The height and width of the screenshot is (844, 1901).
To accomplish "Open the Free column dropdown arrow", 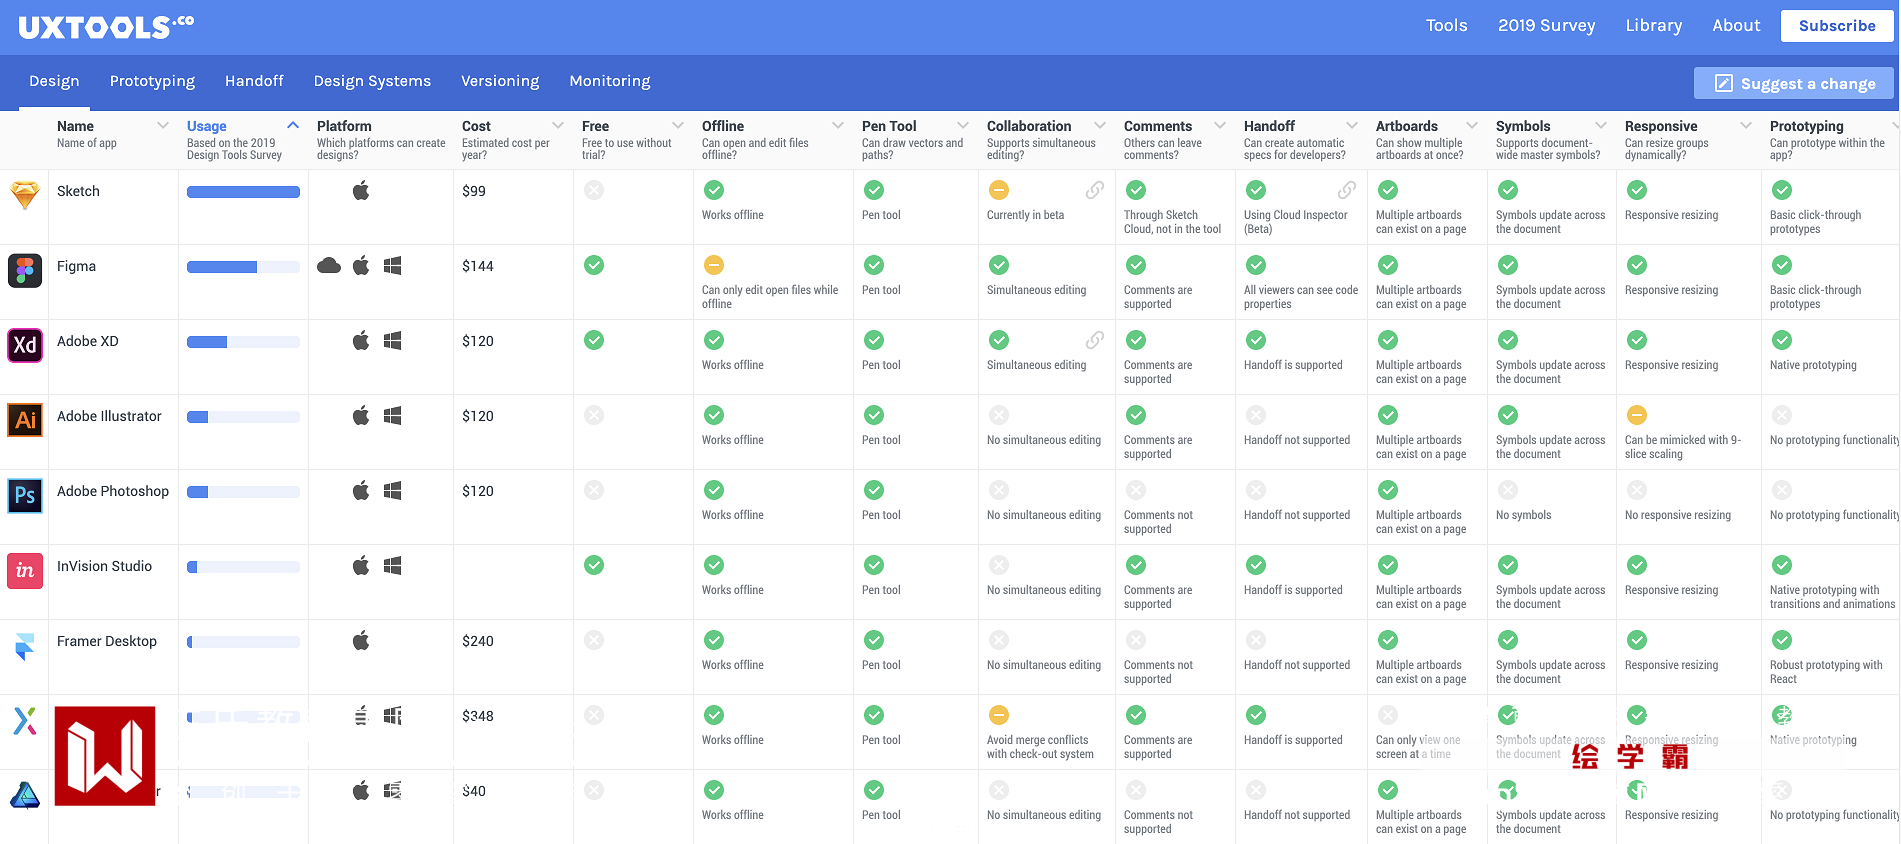I will pyautogui.click(x=678, y=125).
